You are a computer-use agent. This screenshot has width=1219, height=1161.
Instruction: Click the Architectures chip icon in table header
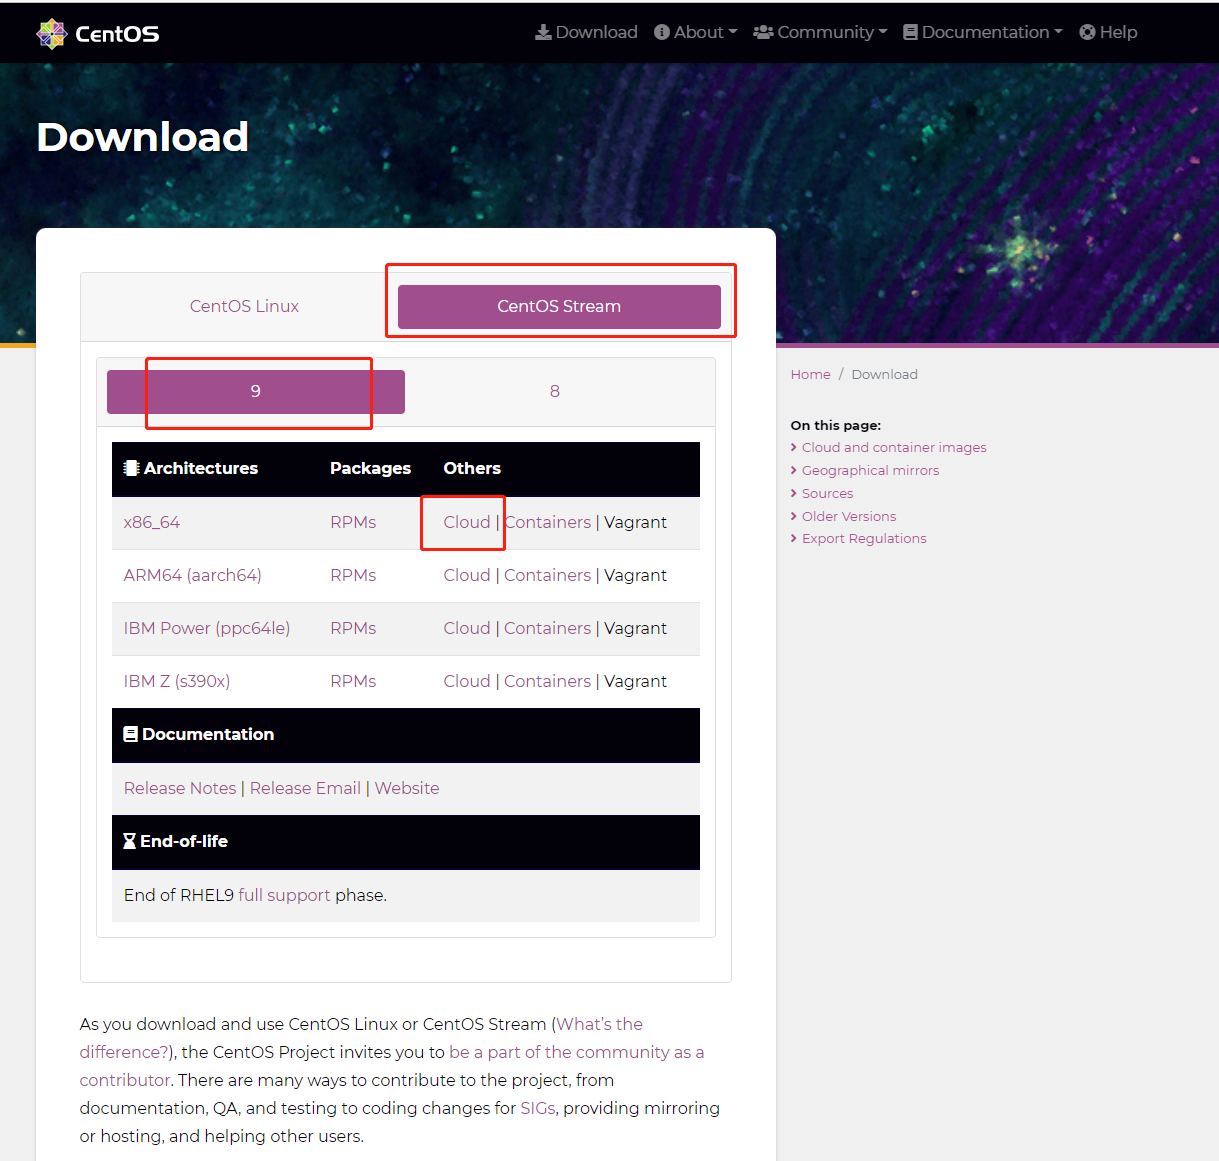tap(131, 468)
